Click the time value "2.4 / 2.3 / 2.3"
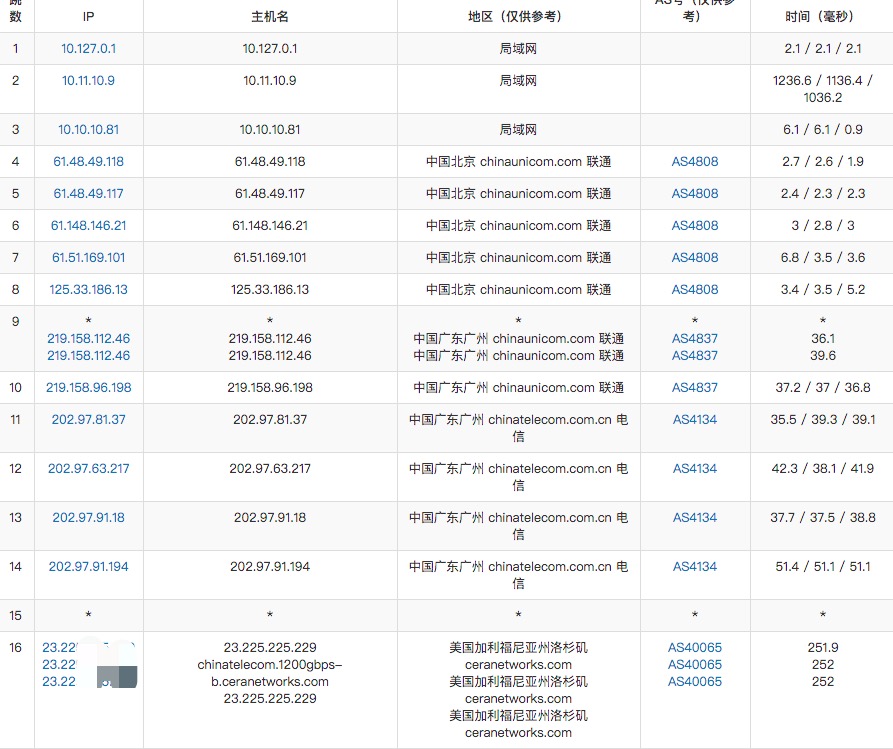893x749 pixels. (822, 193)
